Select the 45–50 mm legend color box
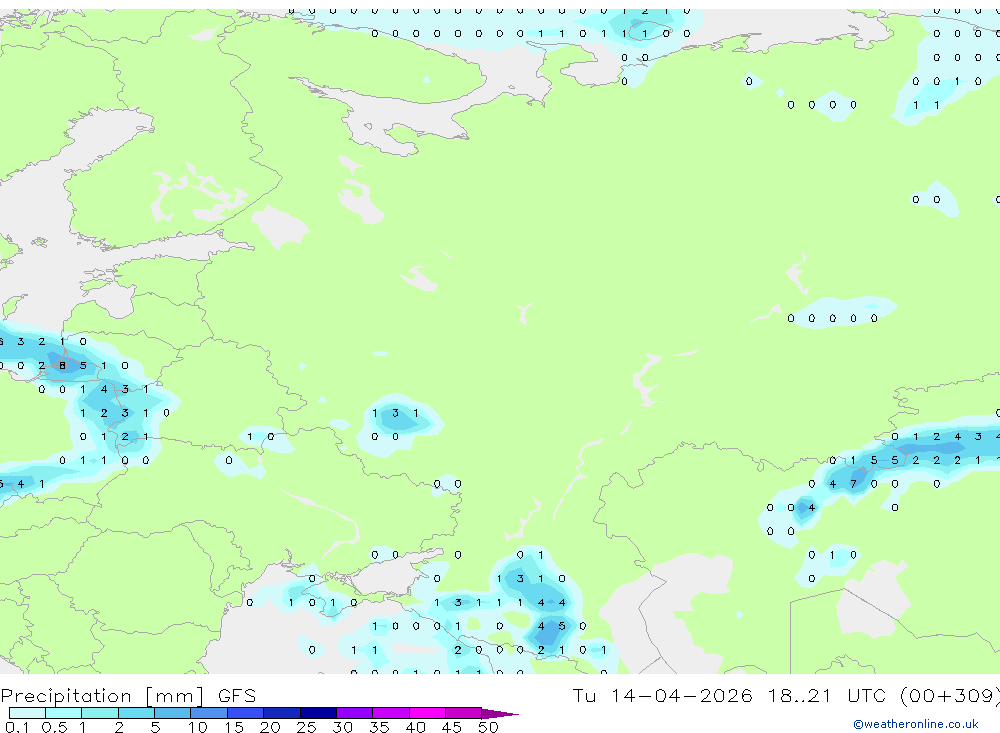Screen dimensions: 1000x733 tap(463, 713)
